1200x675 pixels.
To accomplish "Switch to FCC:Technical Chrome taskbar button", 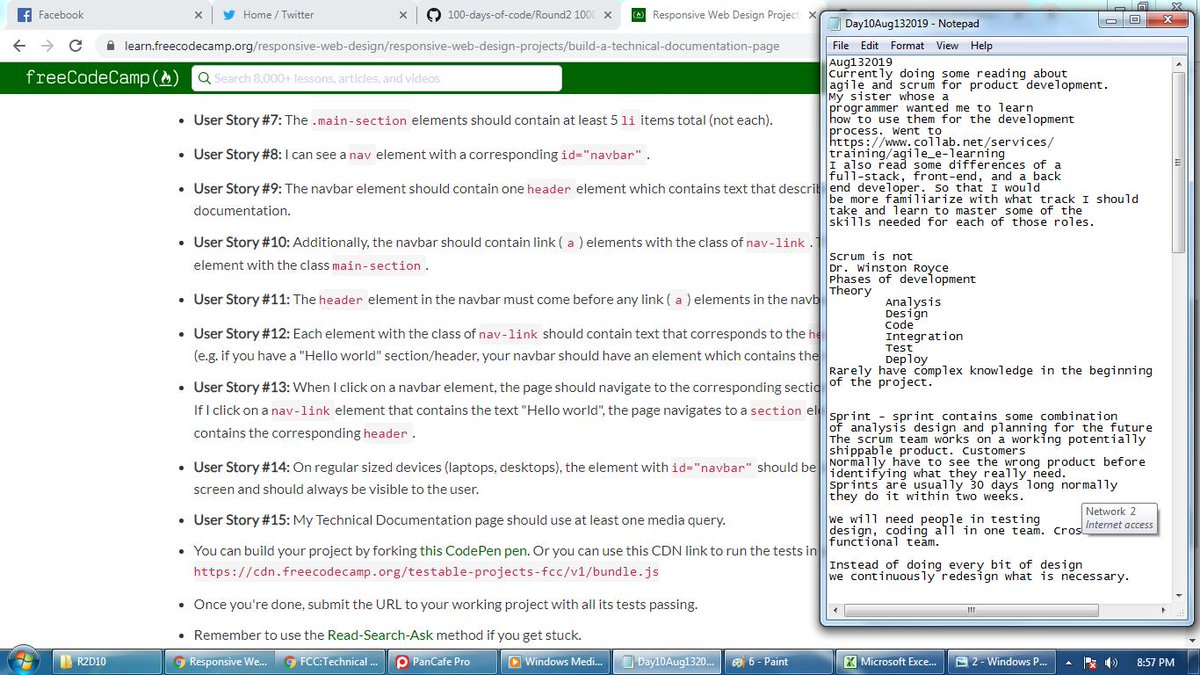I will (x=330, y=661).
